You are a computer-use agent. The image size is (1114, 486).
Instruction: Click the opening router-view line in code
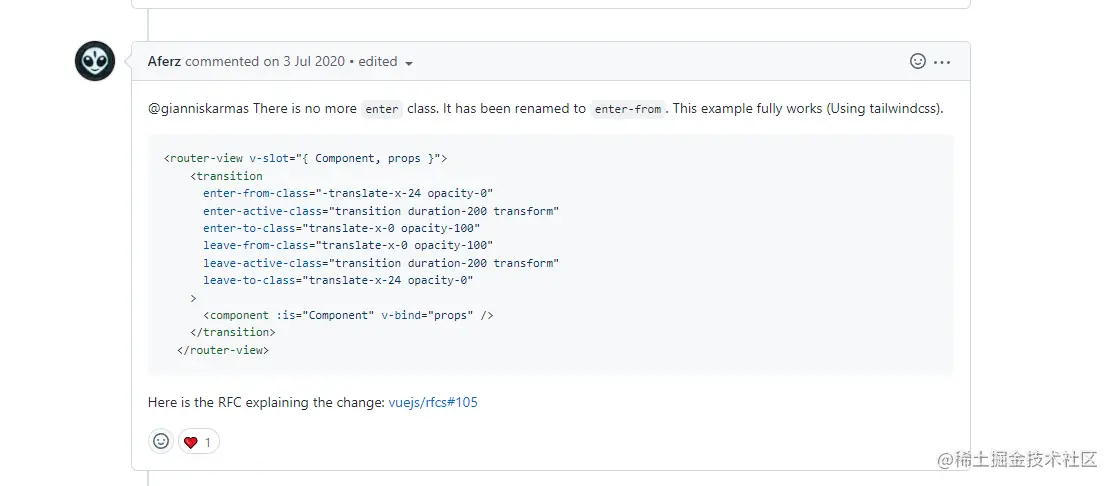click(305, 158)
